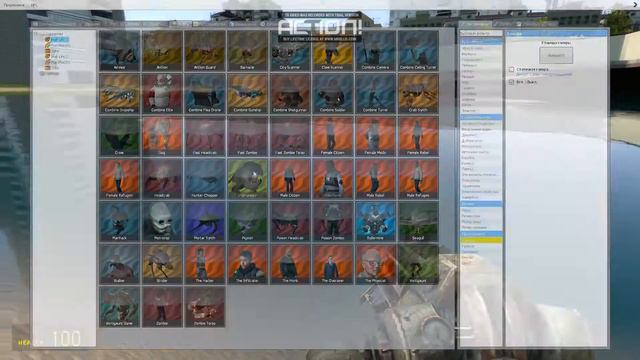Select the Vortigaunt Slave NPC thumbnail

click(120, 307)
